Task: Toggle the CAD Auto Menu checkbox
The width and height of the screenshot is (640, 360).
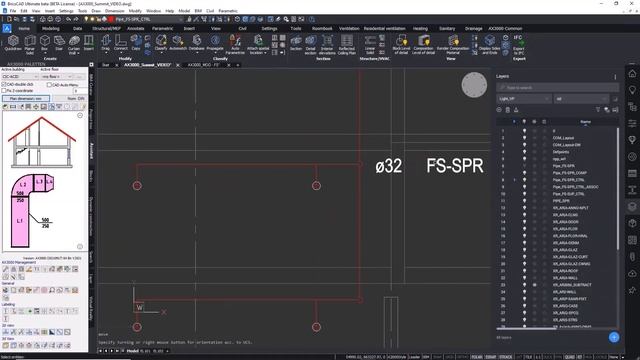Action: (49, 85)
